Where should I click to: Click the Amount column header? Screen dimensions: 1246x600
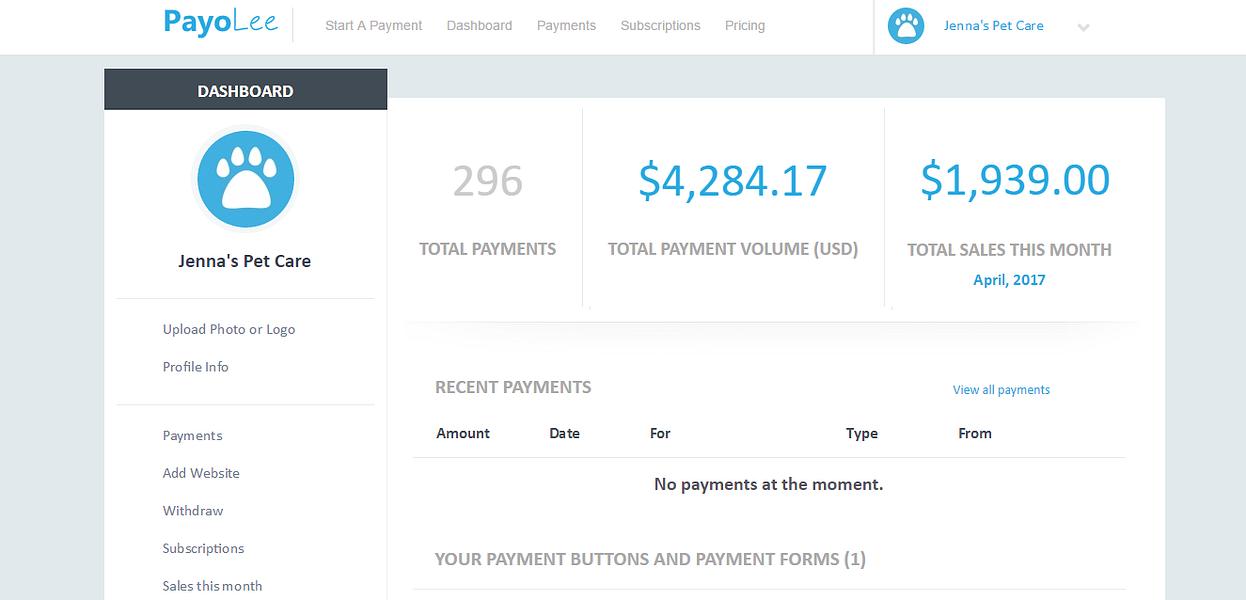point(463,433)
